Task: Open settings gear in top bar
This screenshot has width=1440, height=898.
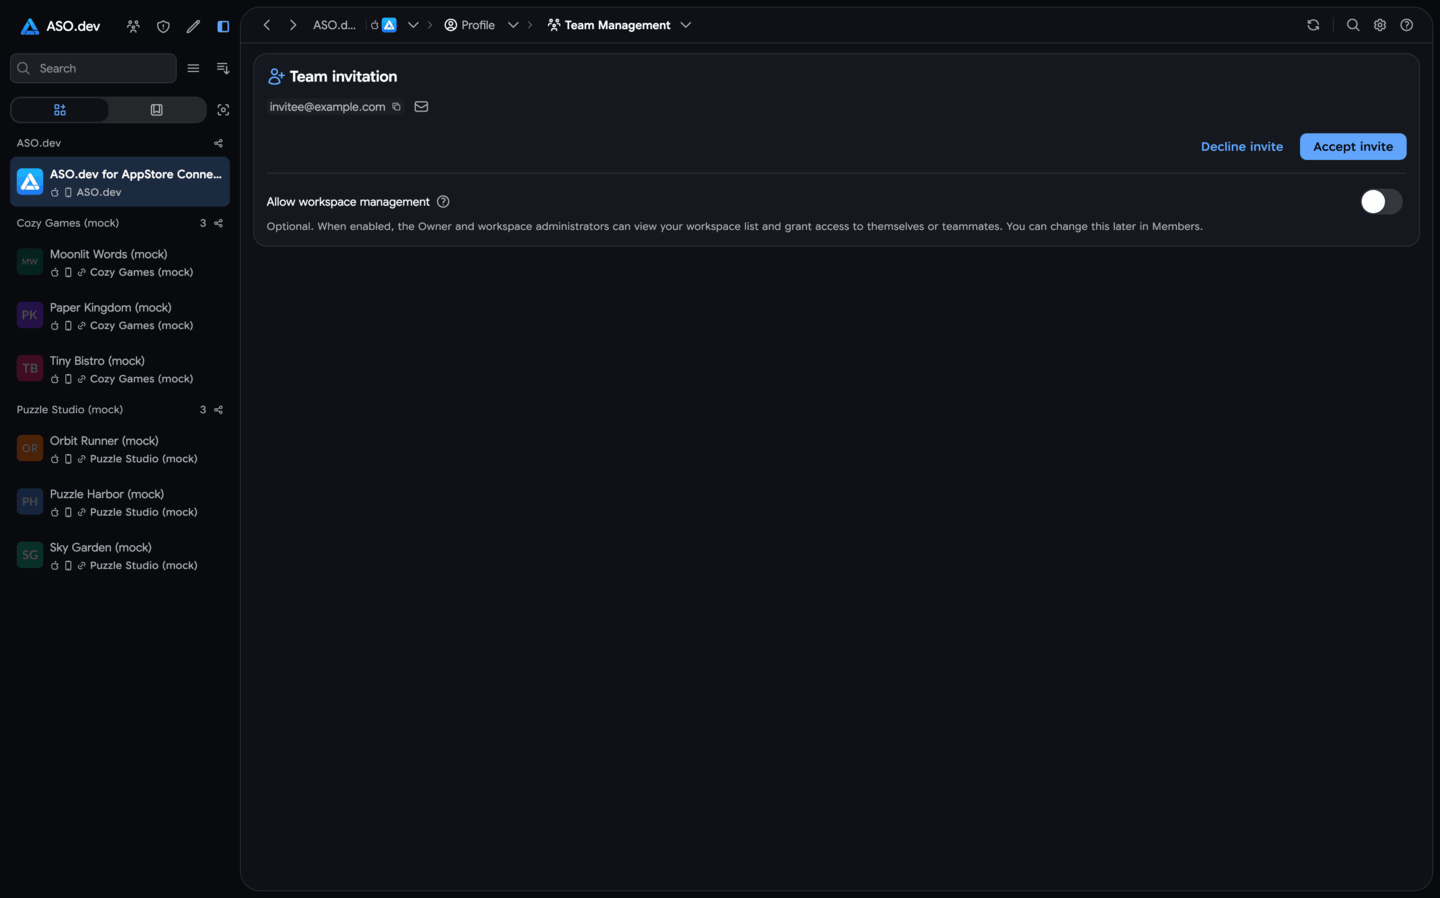Action: pos(1380,25)
